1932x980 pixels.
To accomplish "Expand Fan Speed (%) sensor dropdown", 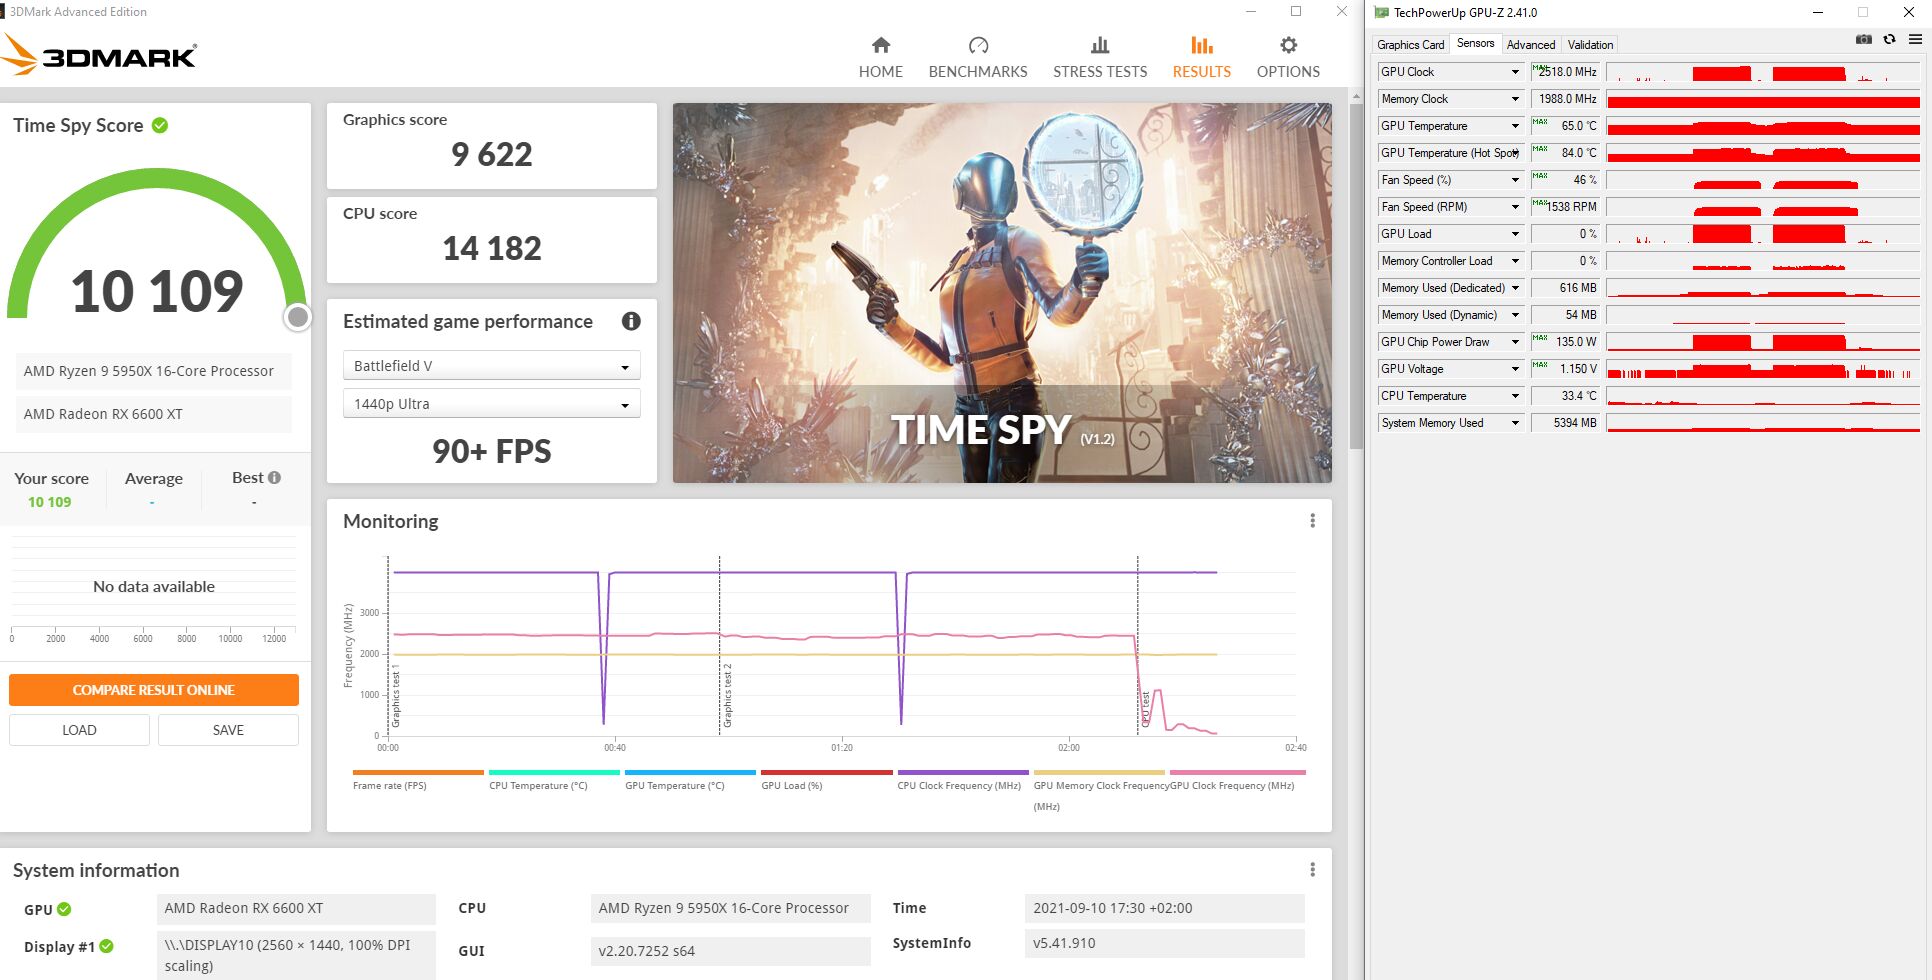I will tap(1515, 180).
